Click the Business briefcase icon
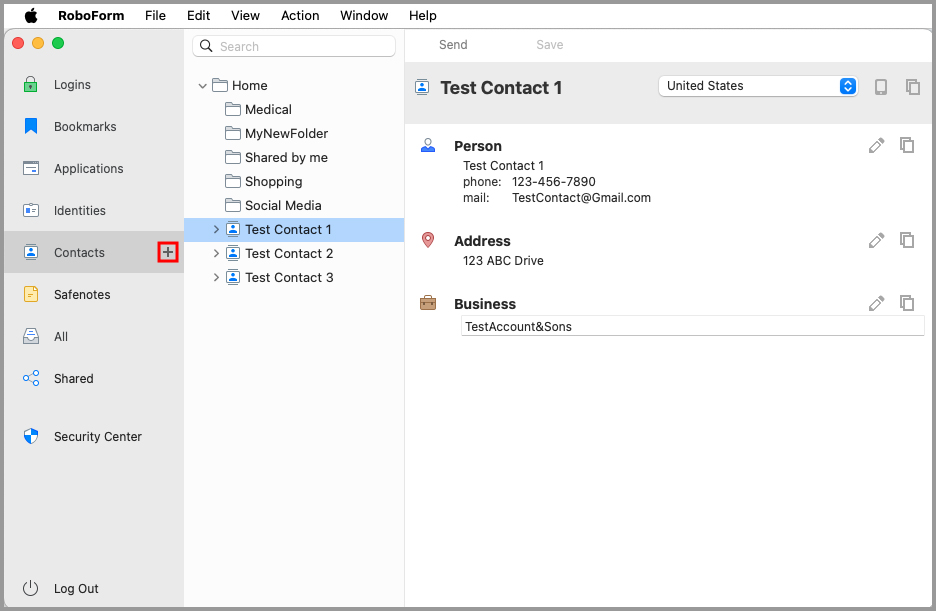 [428, 303]
